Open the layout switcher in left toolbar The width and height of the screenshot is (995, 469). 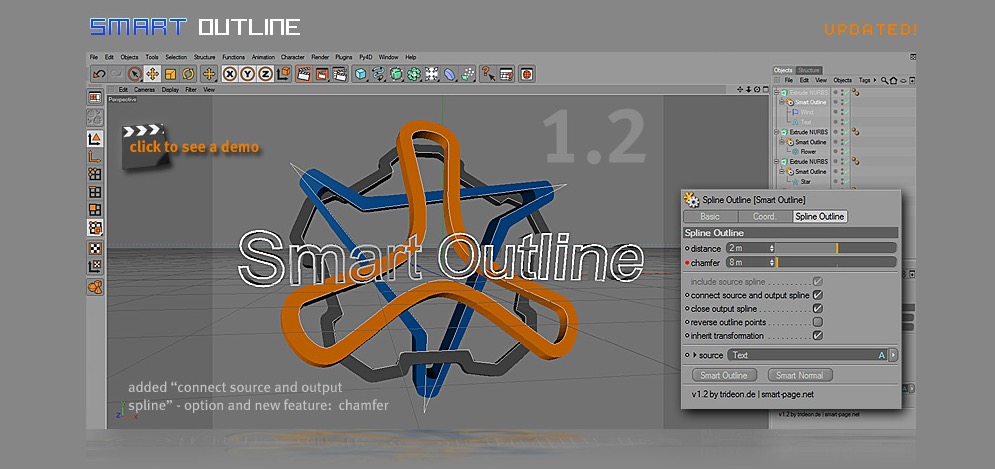[x=95, y=97]
